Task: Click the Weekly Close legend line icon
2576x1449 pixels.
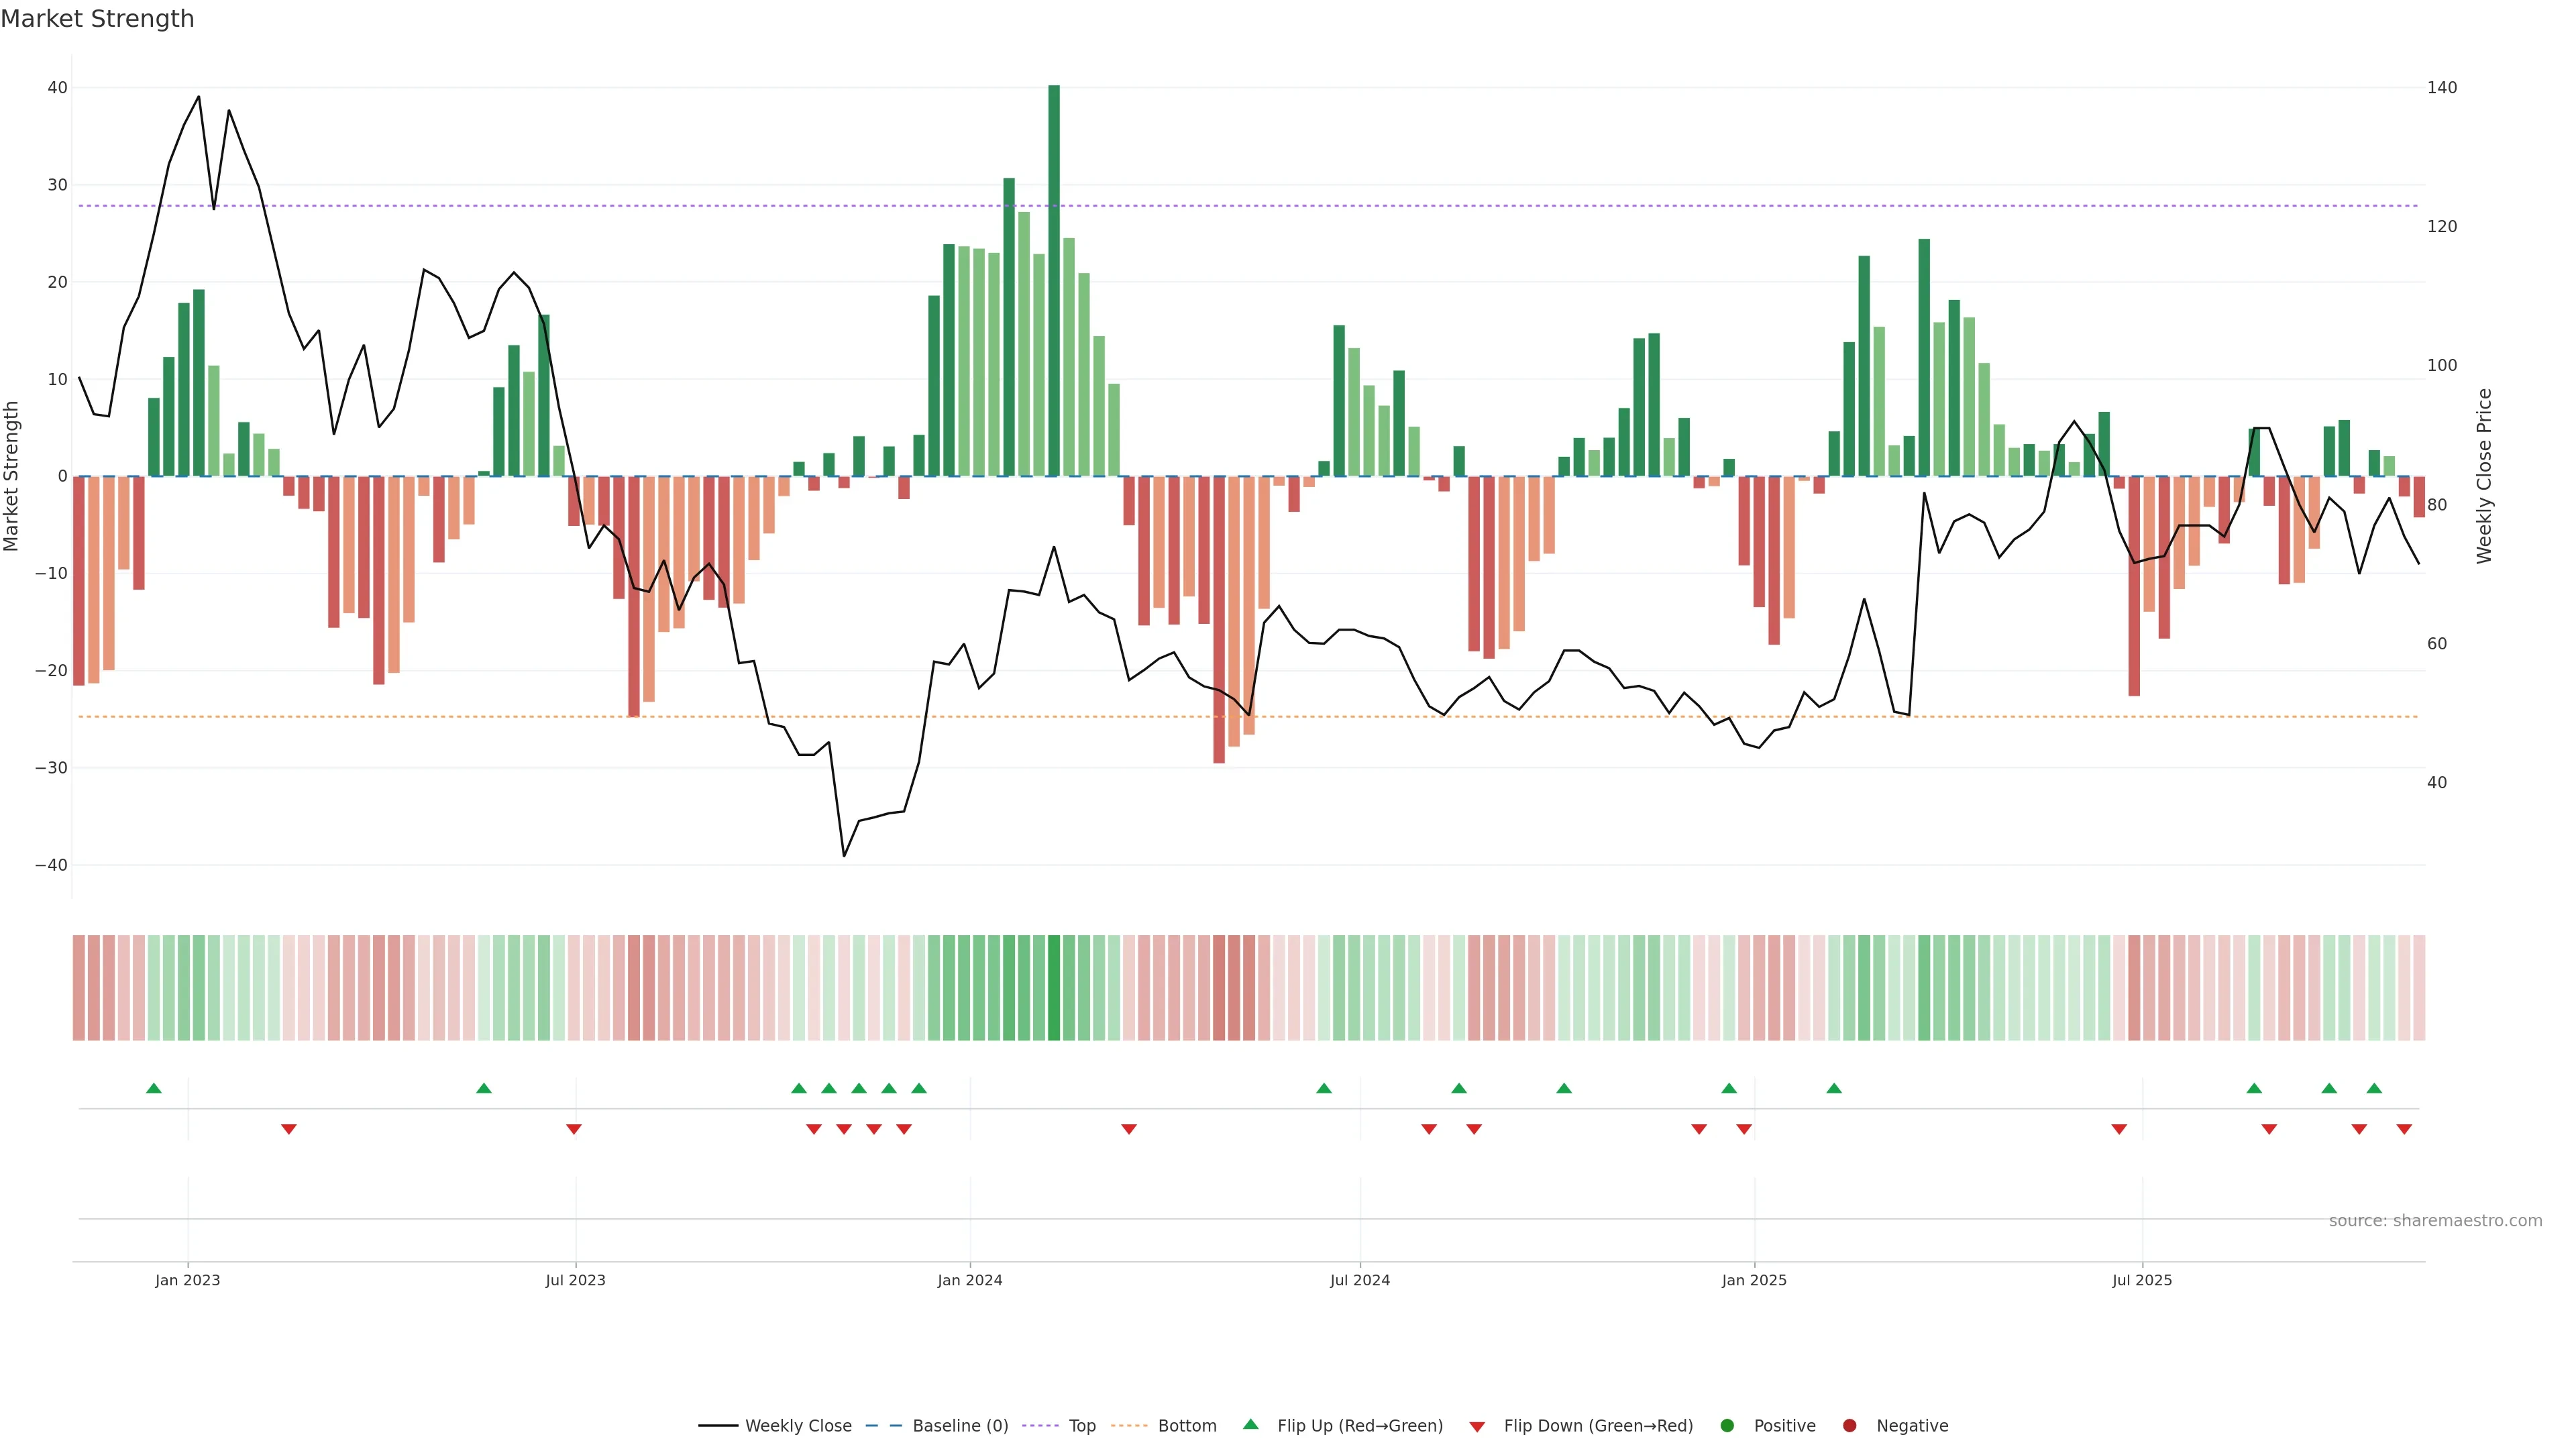Action: tap(718, 1426)
